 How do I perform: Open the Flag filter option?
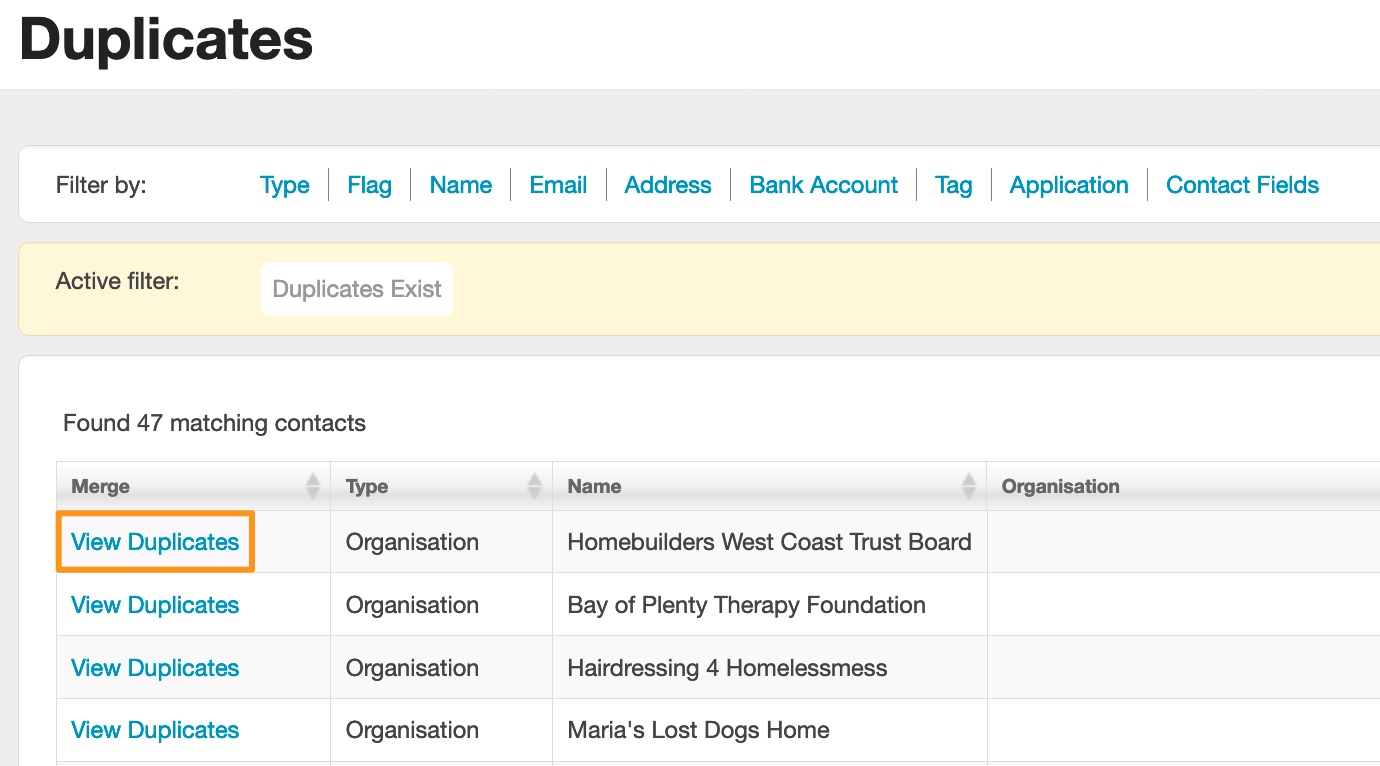point(369,185)
